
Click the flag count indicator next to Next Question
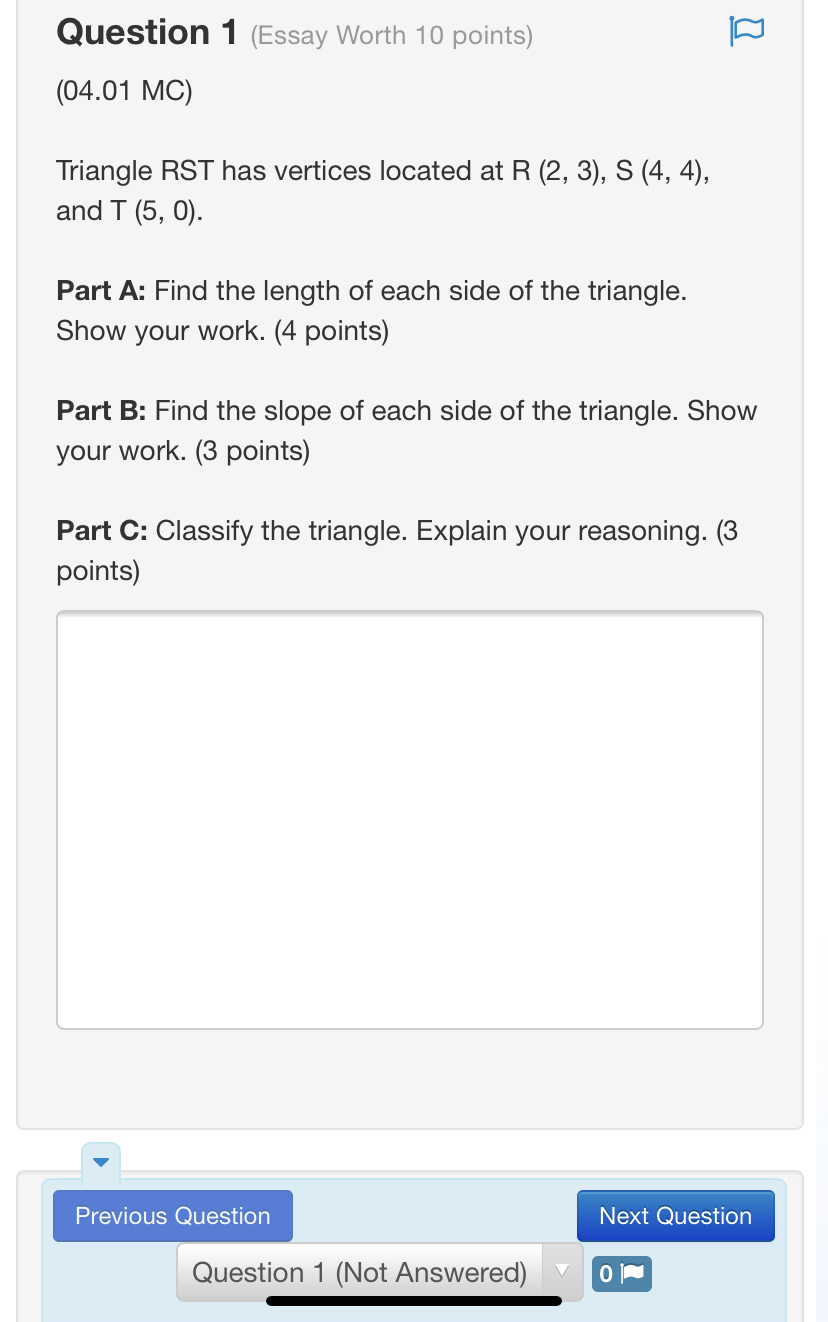pos(621,1273)
